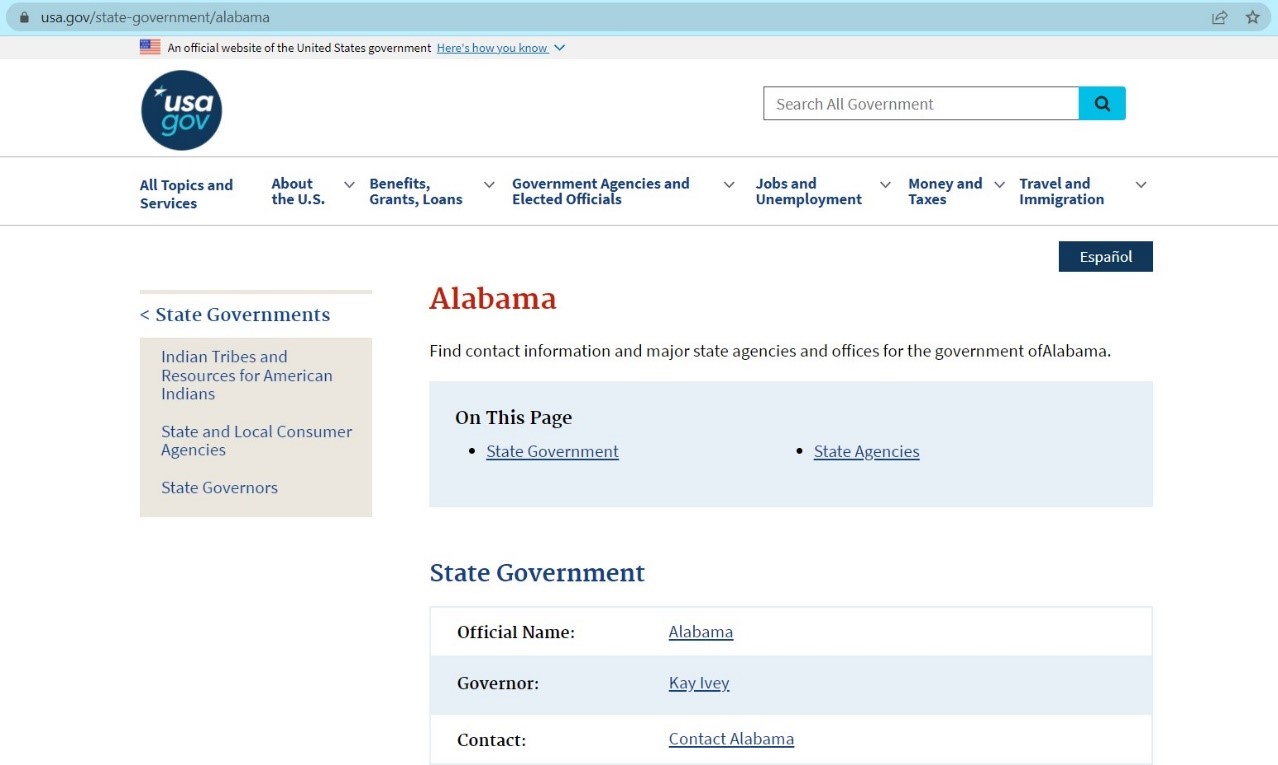Click "Here's how you know" link
The width and height of the screenshot is (1278, 765).
pyautogui.click(x=492, y=48)
